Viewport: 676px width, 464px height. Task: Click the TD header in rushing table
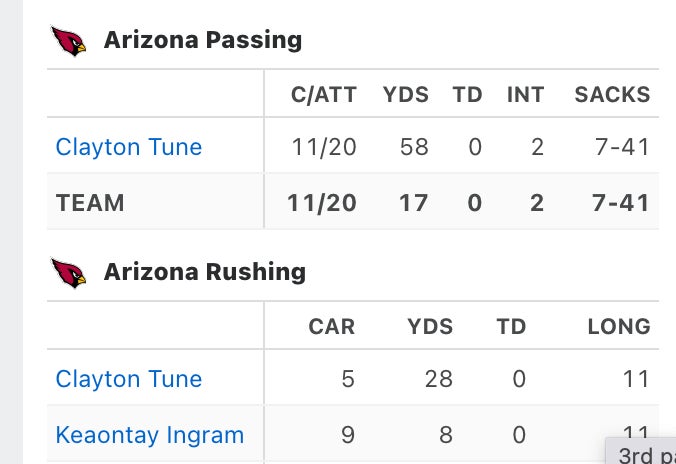(511, 327)
